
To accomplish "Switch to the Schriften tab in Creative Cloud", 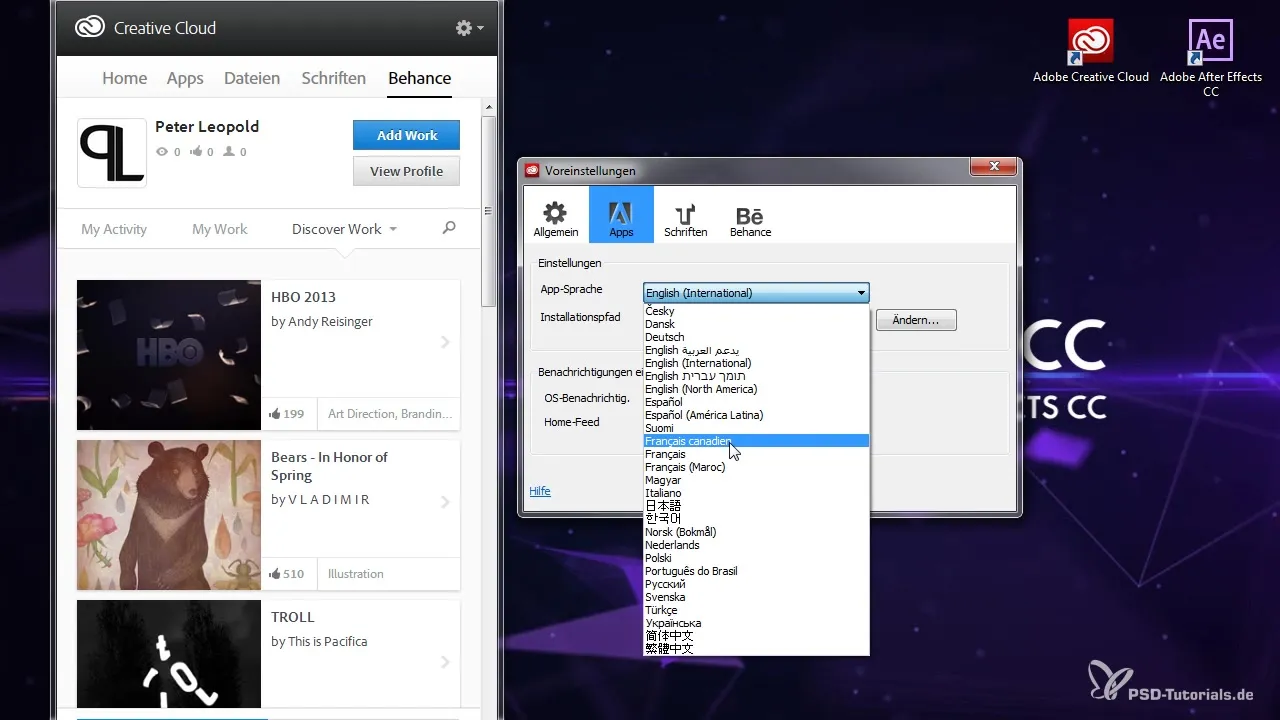I will (333, 78).
